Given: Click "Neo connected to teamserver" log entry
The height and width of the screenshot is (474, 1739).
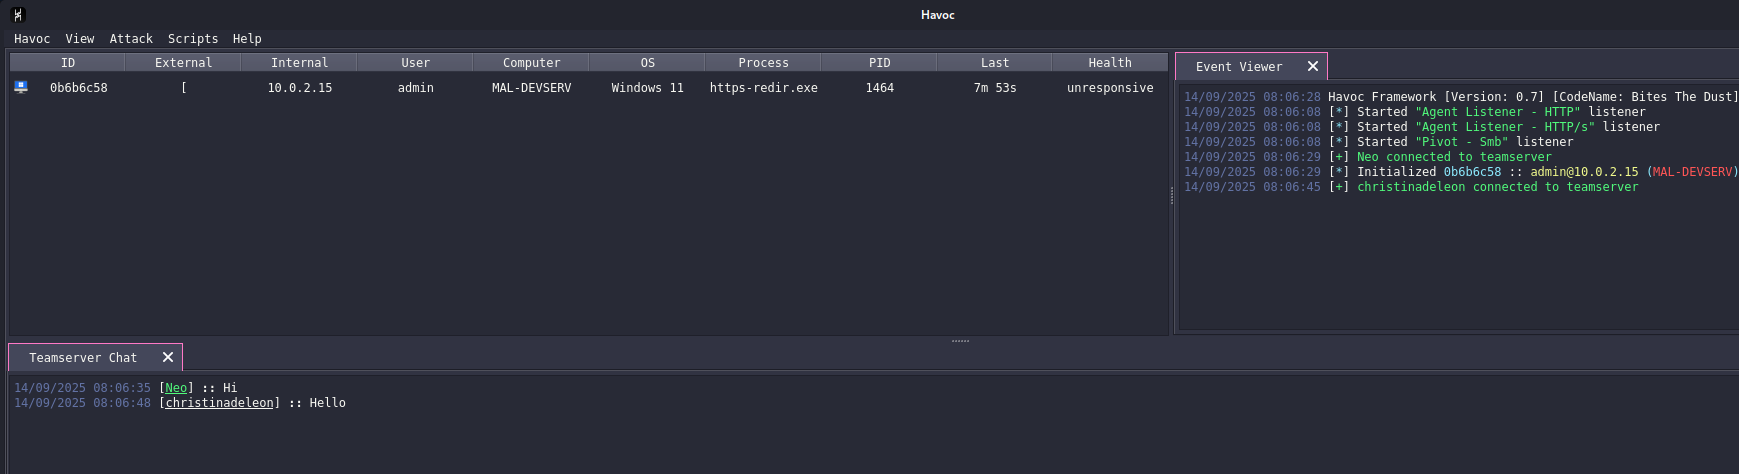Looking at the screenshot, I should pos(1368,157).
